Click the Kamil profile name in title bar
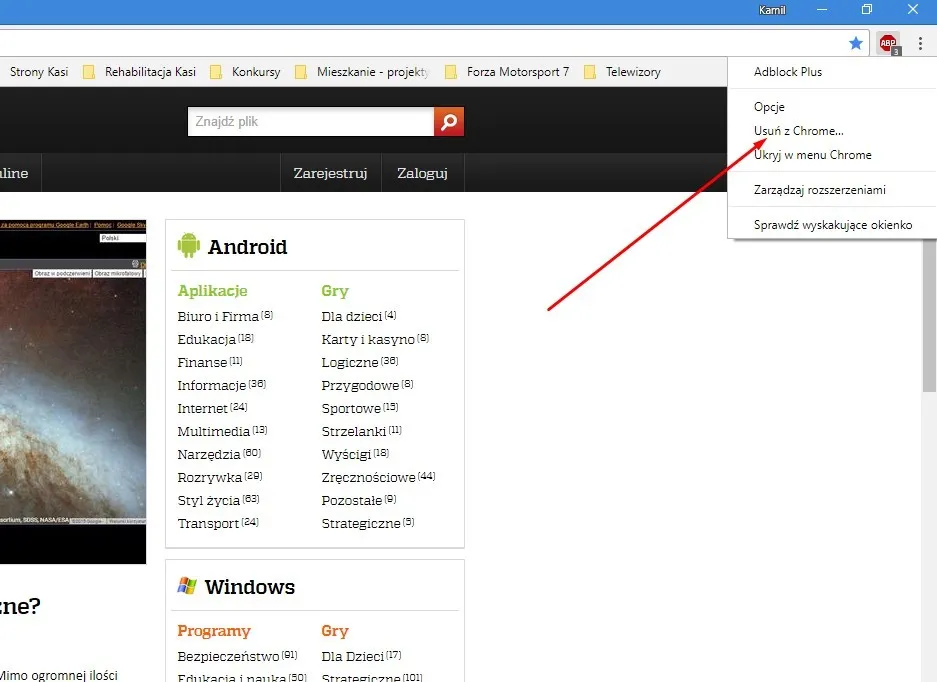937x682 pixels. 771,10
